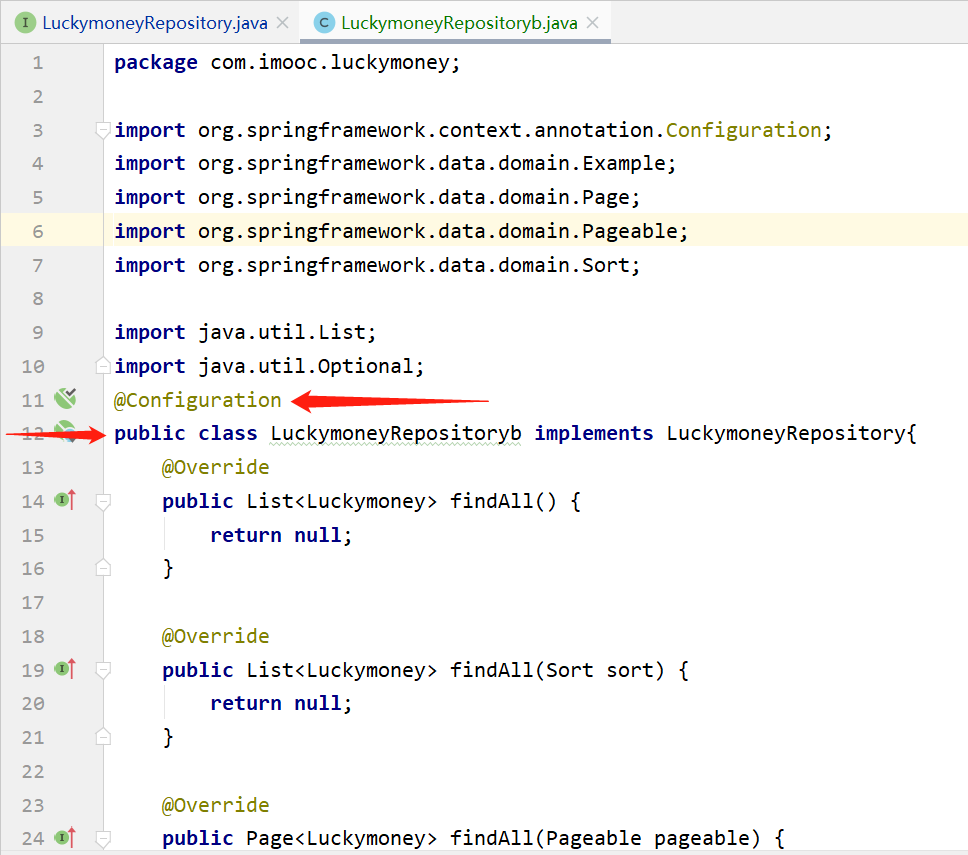
Task: Click 'return null;' on line 15
Action: point(281,535)
